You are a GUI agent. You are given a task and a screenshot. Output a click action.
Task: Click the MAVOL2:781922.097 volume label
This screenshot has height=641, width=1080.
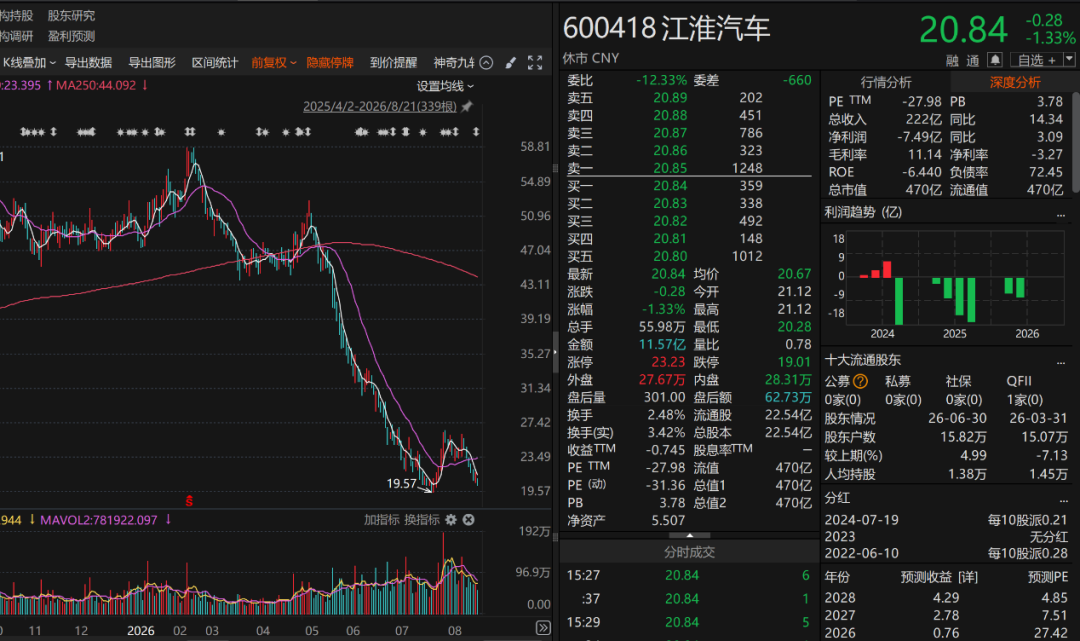click(x=98, y=520)
